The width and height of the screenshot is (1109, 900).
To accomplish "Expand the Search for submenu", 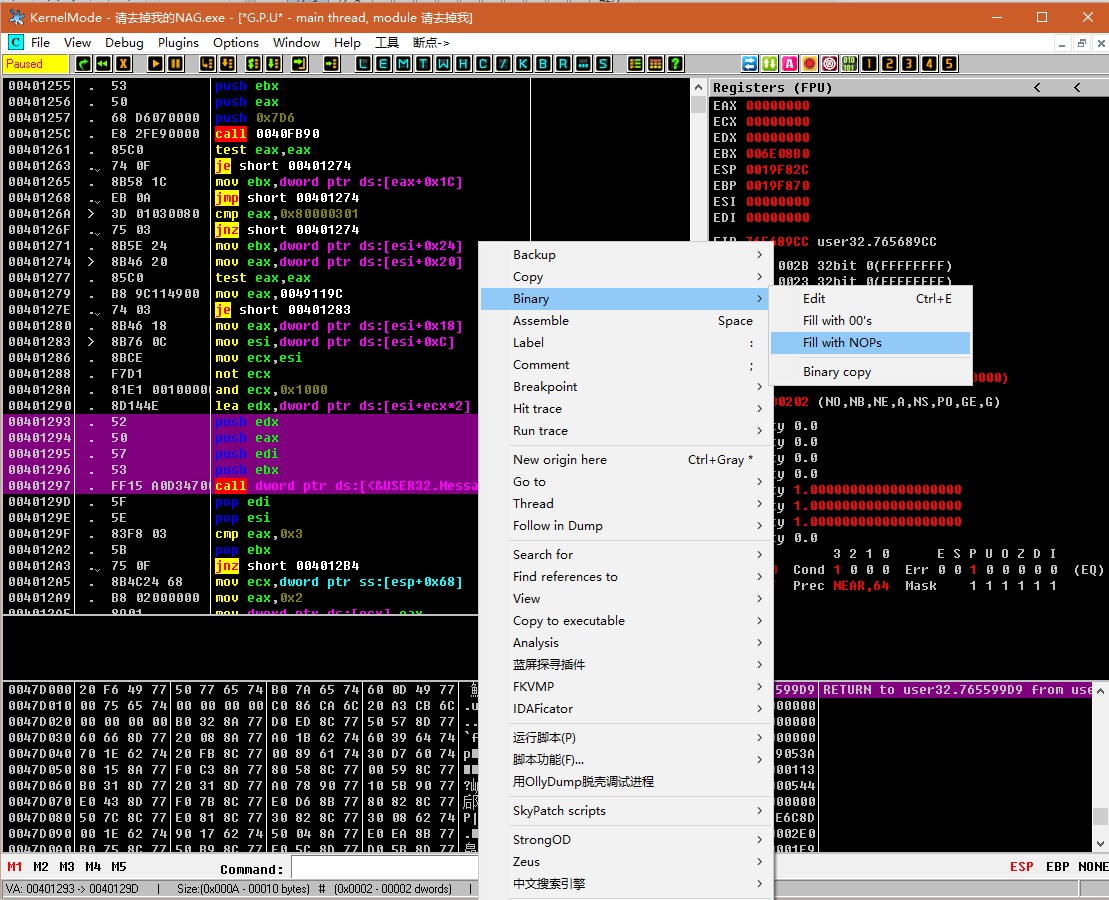I will (x=625, y=555).
